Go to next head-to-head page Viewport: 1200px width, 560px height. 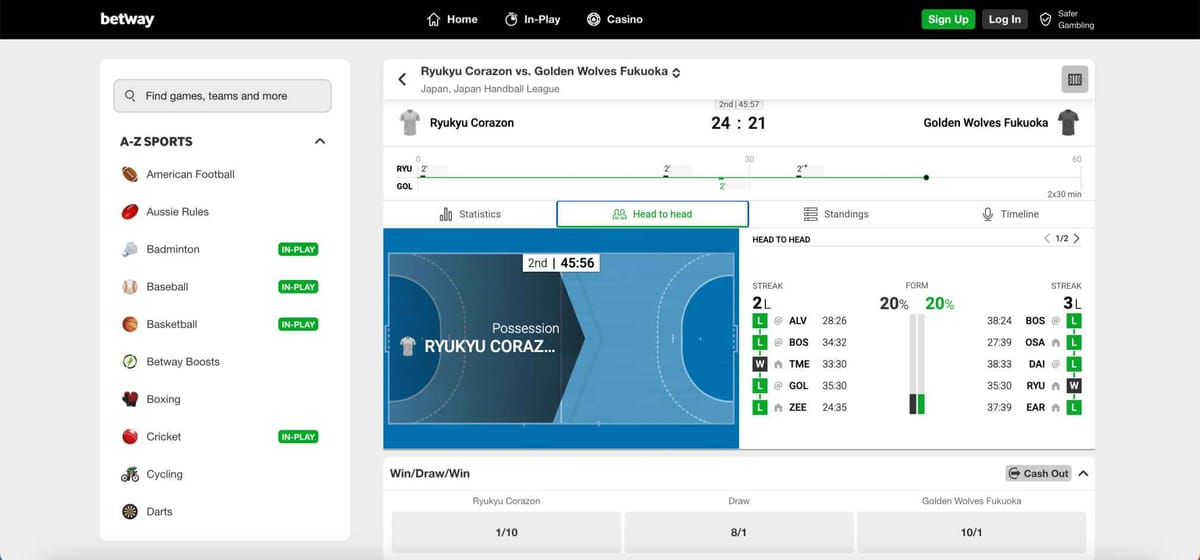click(1076, 239)
